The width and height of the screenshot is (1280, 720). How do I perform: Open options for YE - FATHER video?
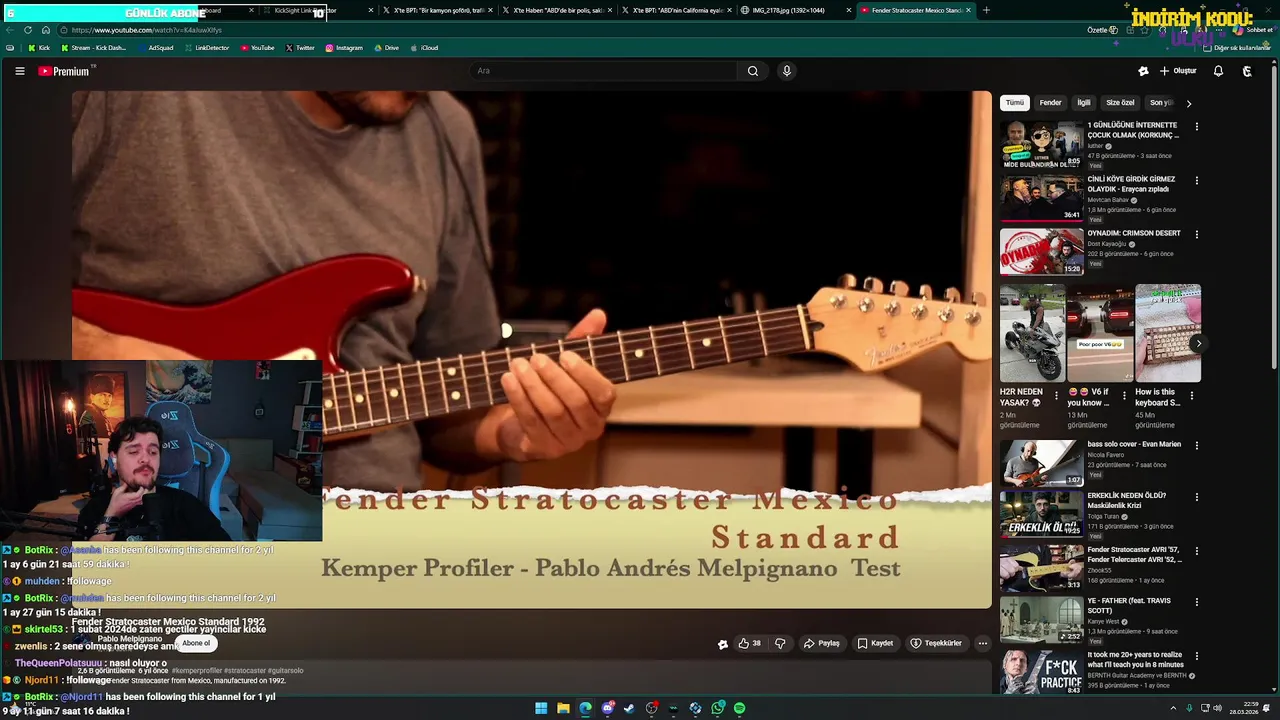(x=1196, y=604)
